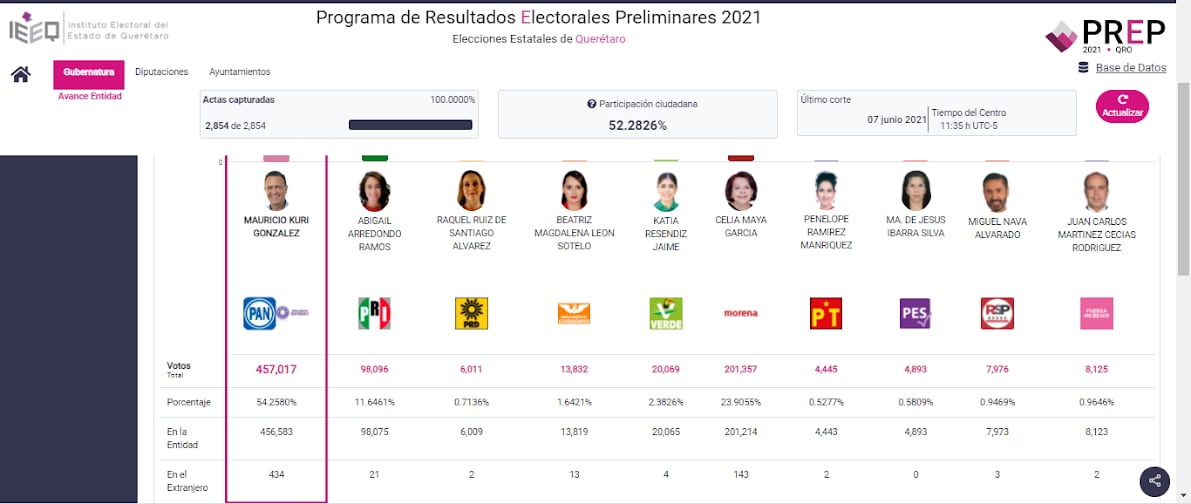
Task: Click the PRD party logo
Action: [x=471, y=313]
